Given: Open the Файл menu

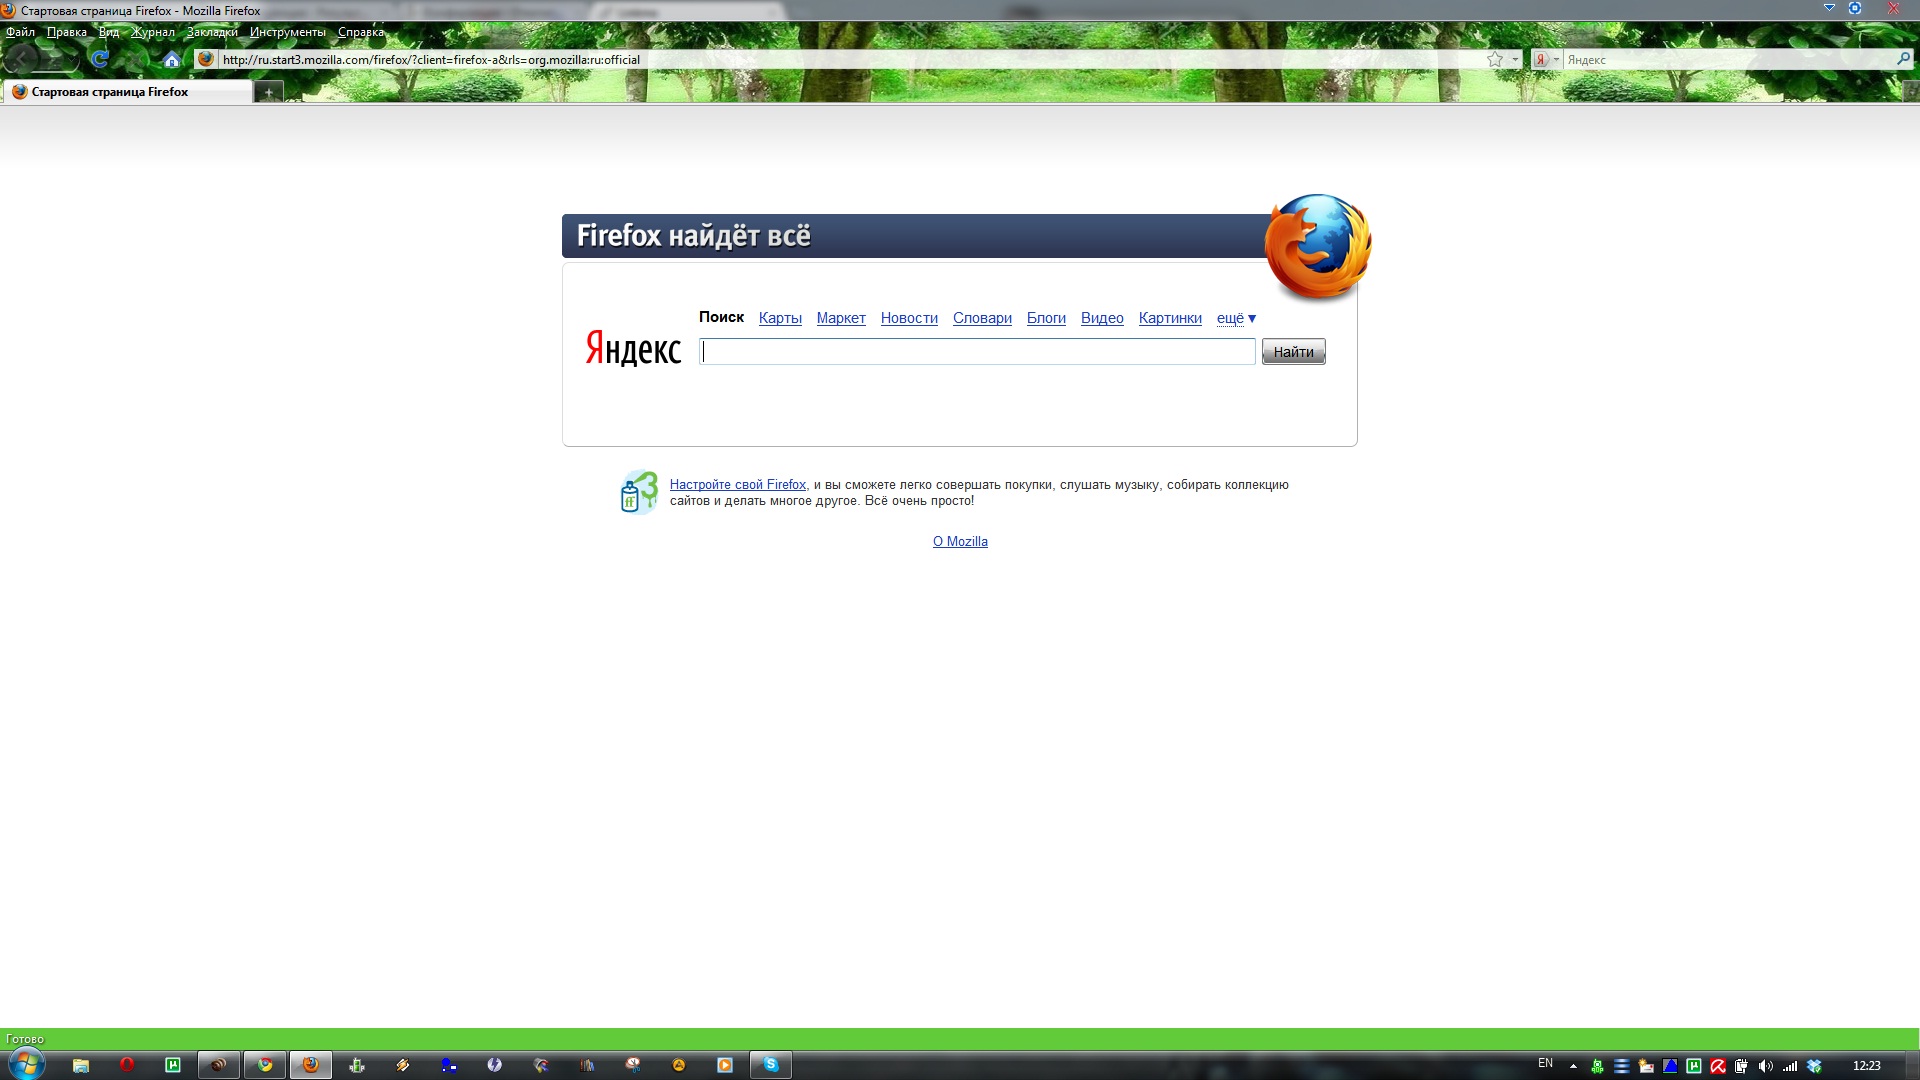Looking at the screenshot, I should point(20,32).
